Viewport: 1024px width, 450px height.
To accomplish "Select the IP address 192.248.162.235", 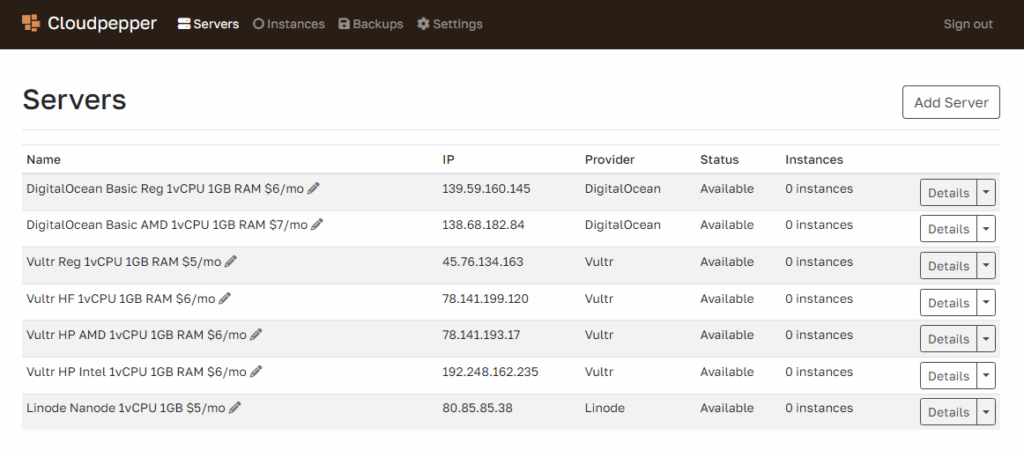I will point(490,372).
